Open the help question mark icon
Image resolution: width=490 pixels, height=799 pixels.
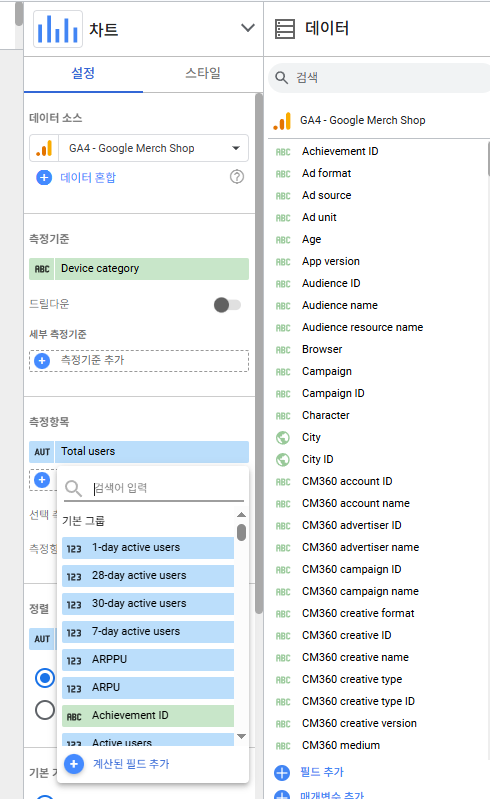point(237,177)
